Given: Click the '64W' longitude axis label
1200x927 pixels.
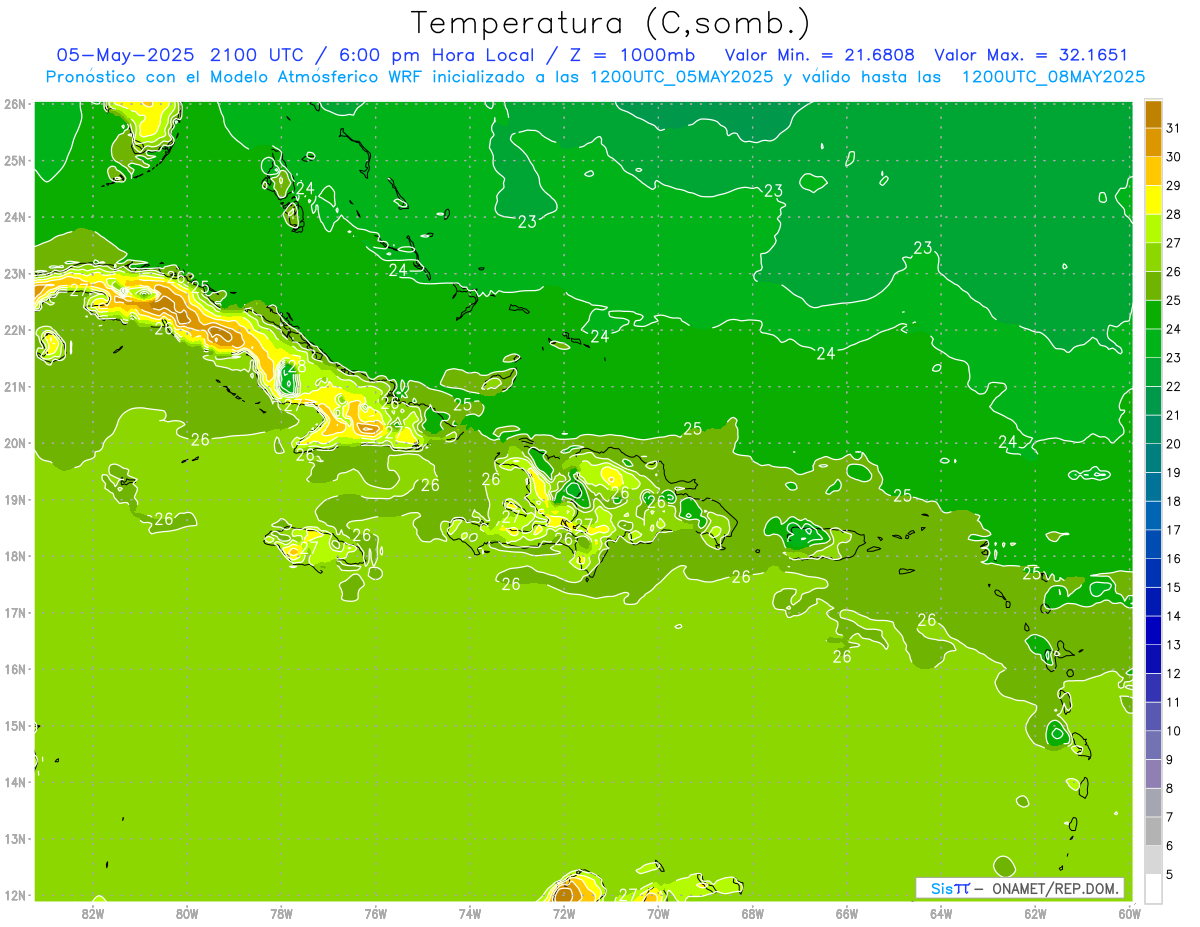Looking at the screenshot, I should click(x=941, y=913).
